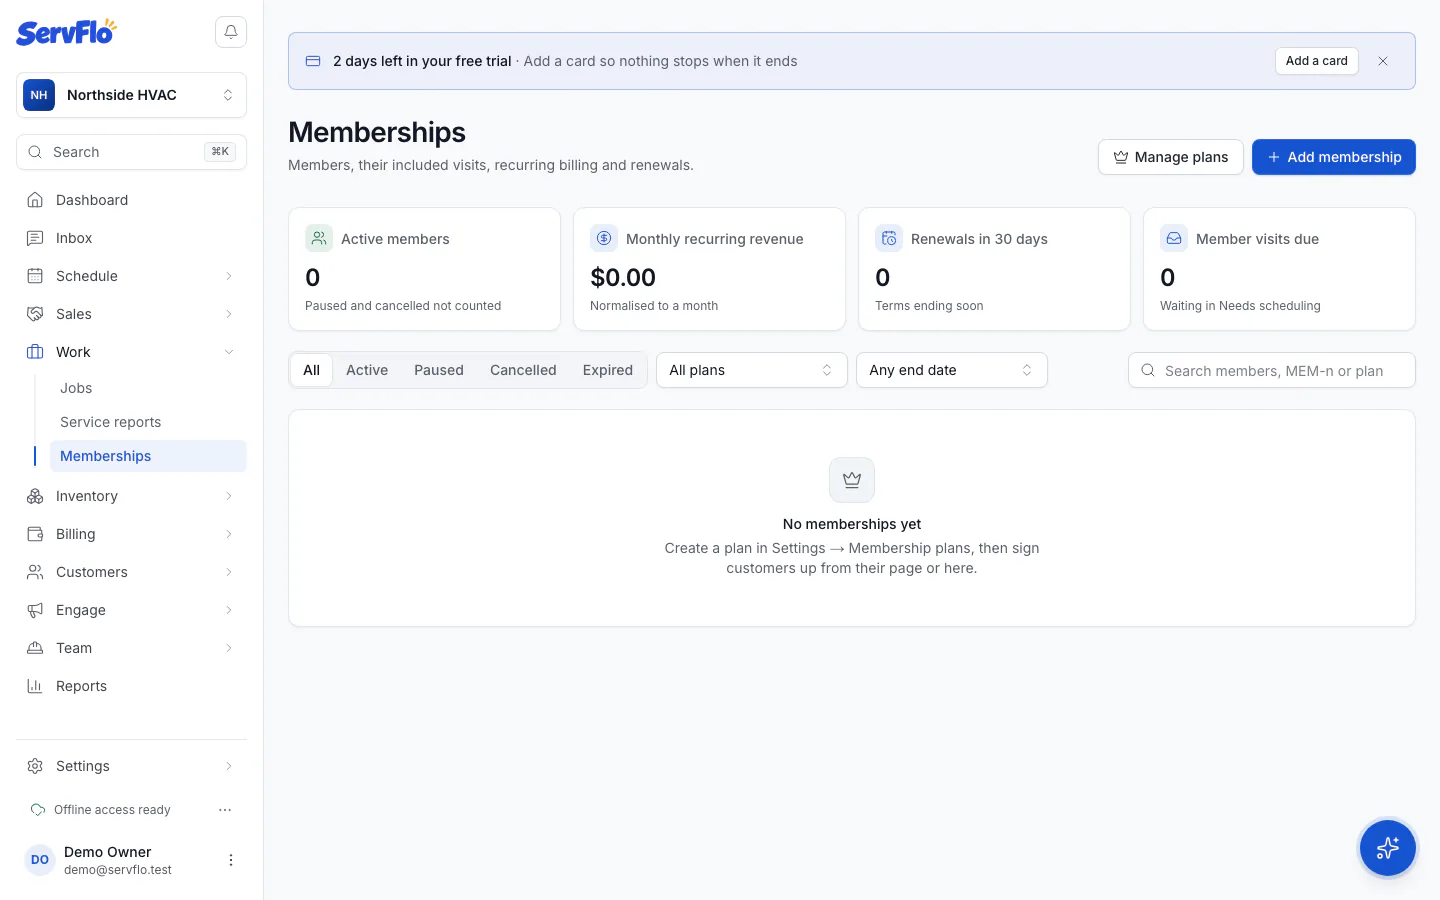Click demo@servflo.test email text
Image resolution: width=1440 pixels, height=900 pixels.
click(118, 870)
